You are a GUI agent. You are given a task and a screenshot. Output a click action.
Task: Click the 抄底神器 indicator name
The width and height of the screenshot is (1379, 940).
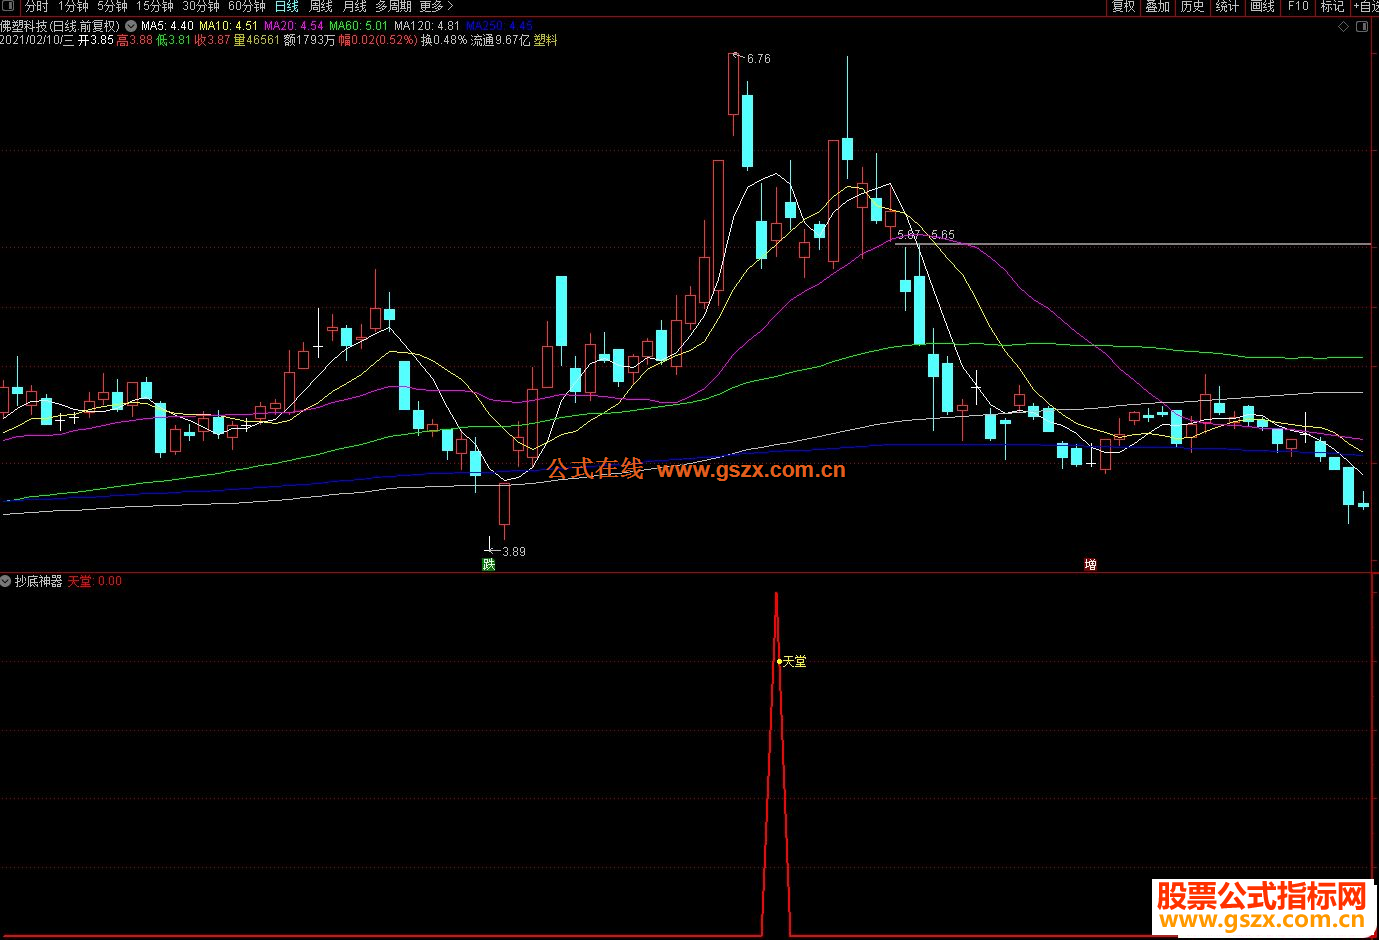click(39, 581)
